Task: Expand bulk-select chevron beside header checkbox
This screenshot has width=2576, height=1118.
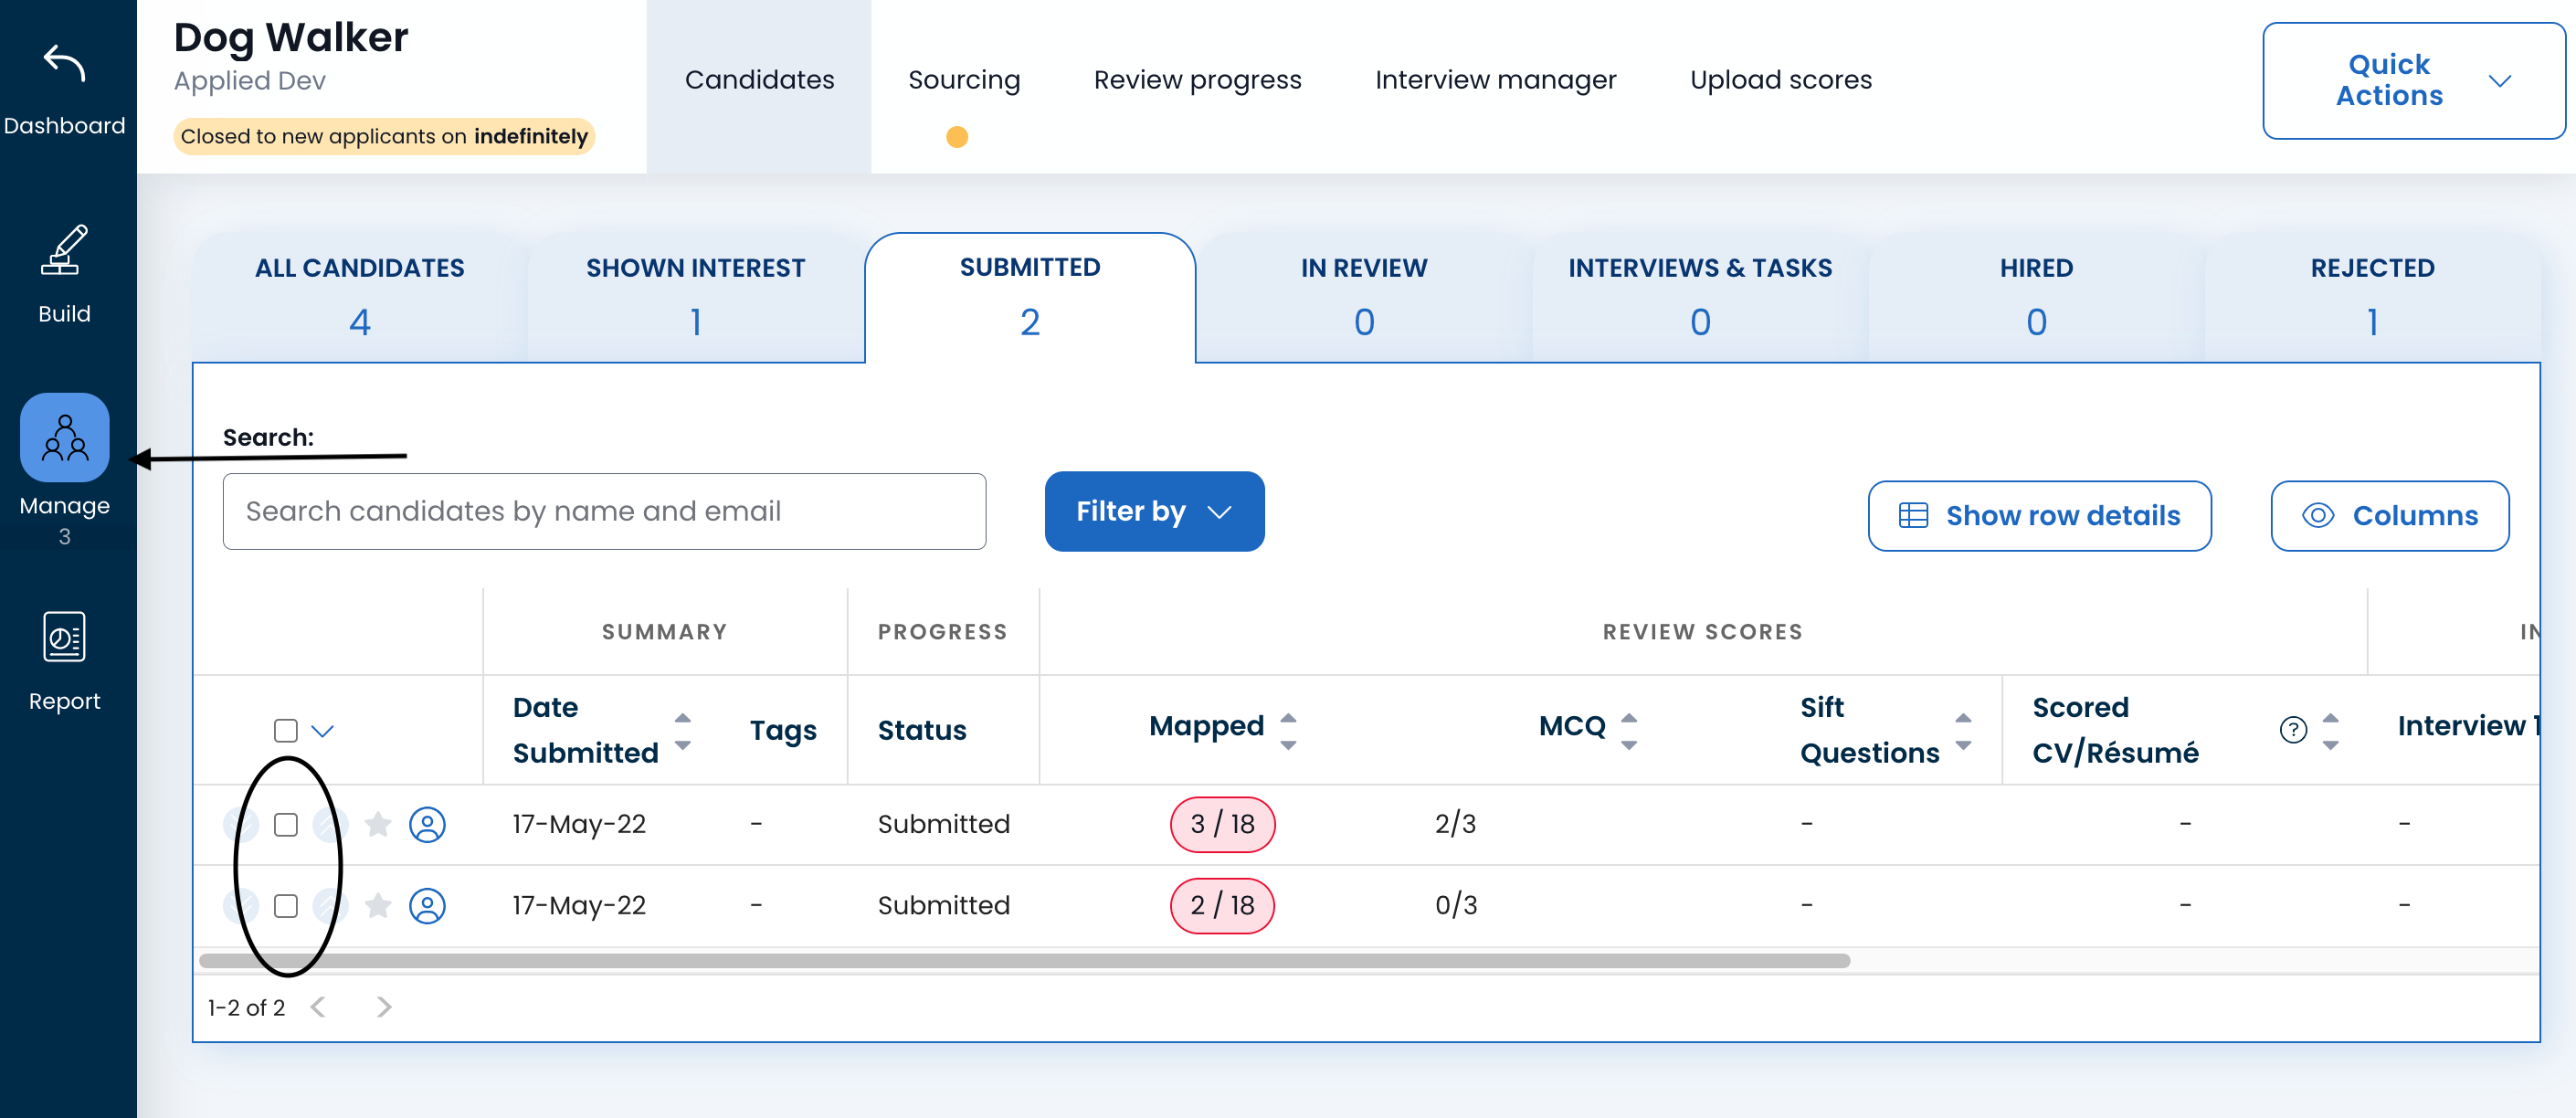Action: point(322,731)
